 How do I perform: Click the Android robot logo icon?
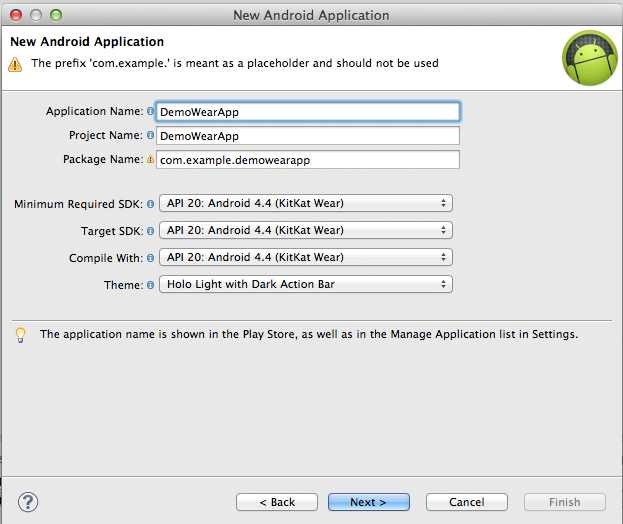(x=589, y=56)
